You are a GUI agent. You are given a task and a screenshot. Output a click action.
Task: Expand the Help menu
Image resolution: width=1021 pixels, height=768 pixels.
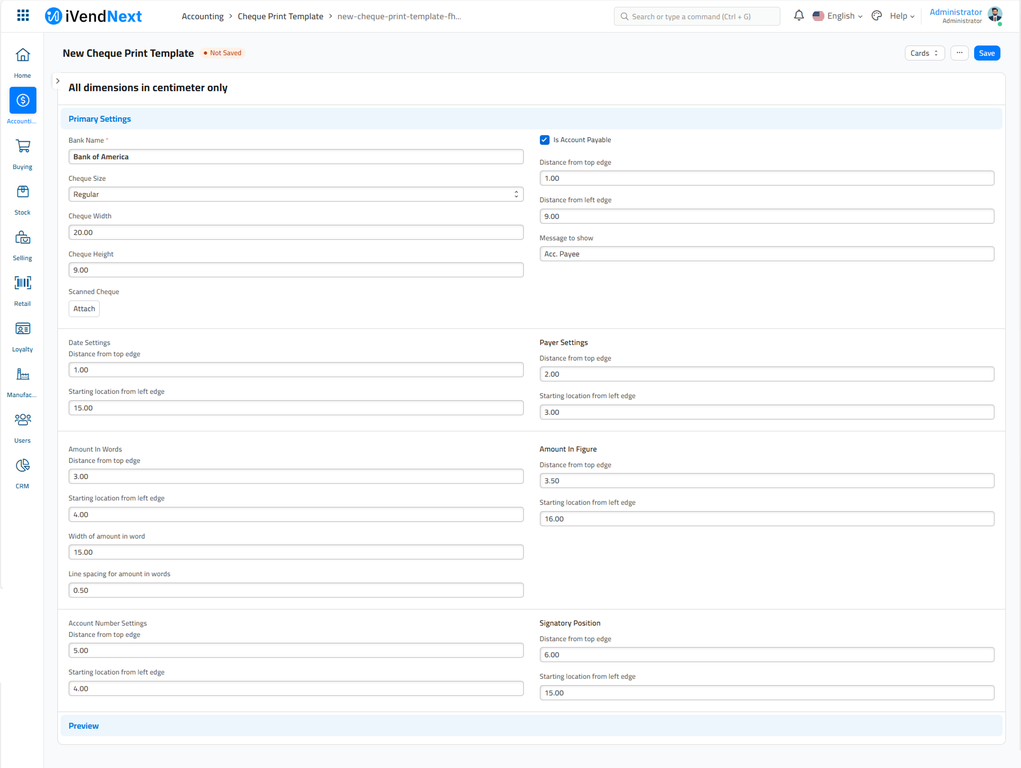coord(902,16)
